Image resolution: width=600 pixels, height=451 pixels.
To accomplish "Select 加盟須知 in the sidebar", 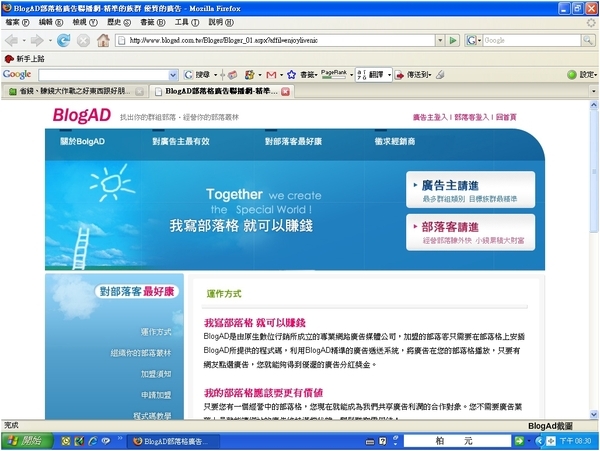I will pyautogui.click(x=156, y=374).
